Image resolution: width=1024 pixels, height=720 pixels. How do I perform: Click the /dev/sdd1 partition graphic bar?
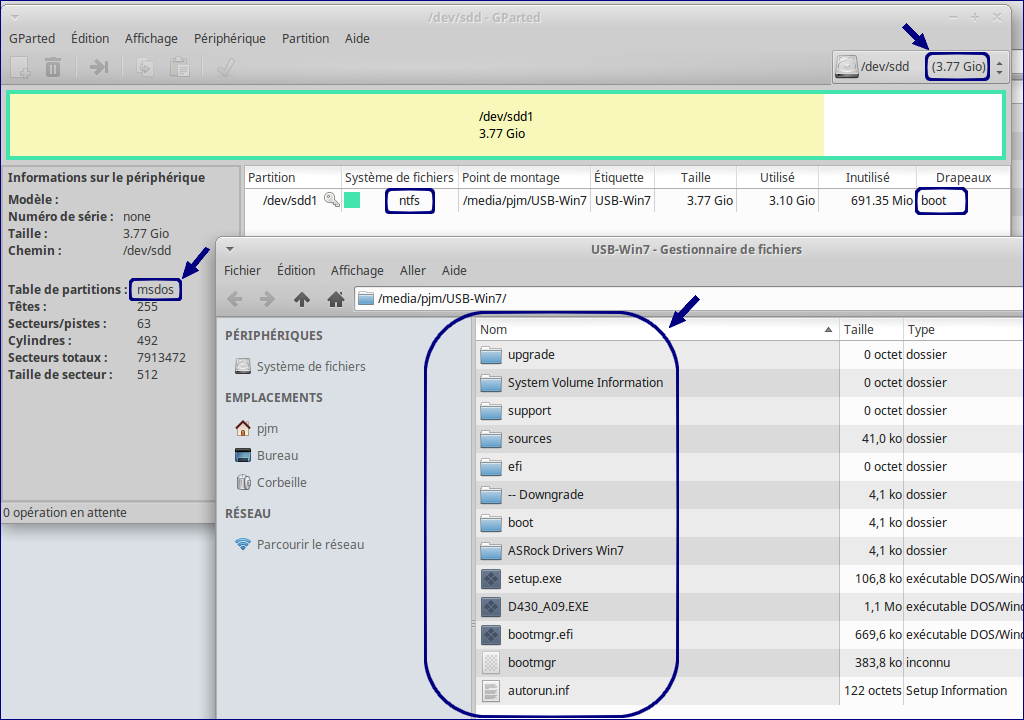tap(506, 125)
